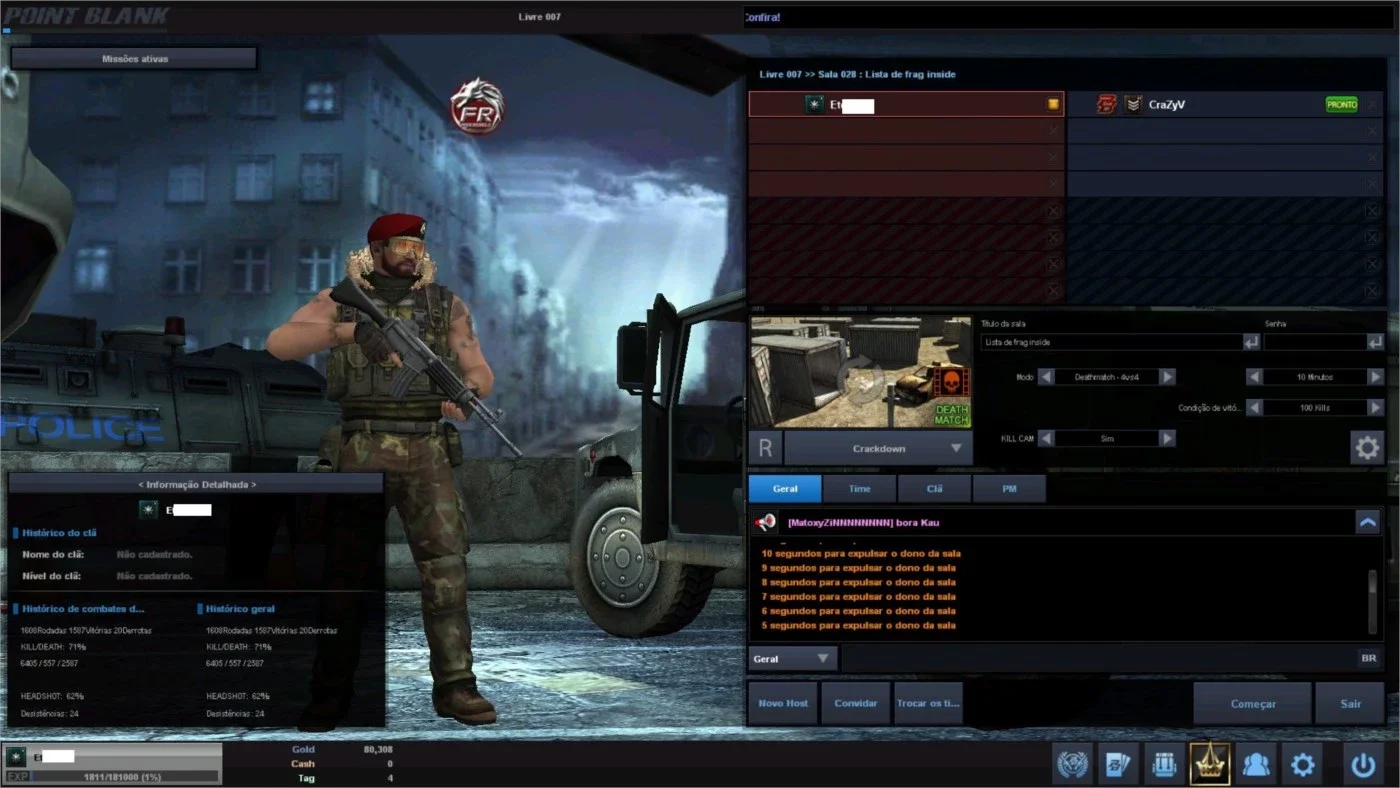
Task: Click the power exit icon
Action: tap(1362, 765)
